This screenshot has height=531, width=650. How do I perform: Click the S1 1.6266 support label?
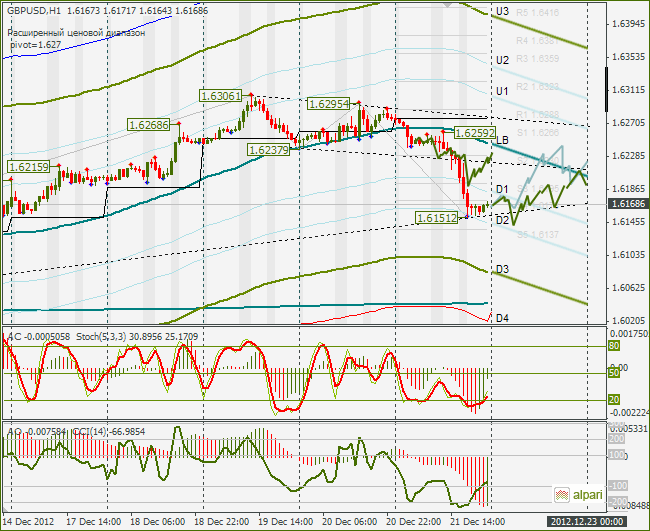(538, 133)
